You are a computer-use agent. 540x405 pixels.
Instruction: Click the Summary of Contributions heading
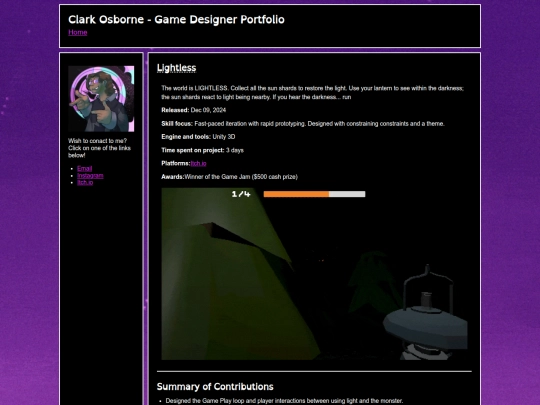(x=215, y=387)
